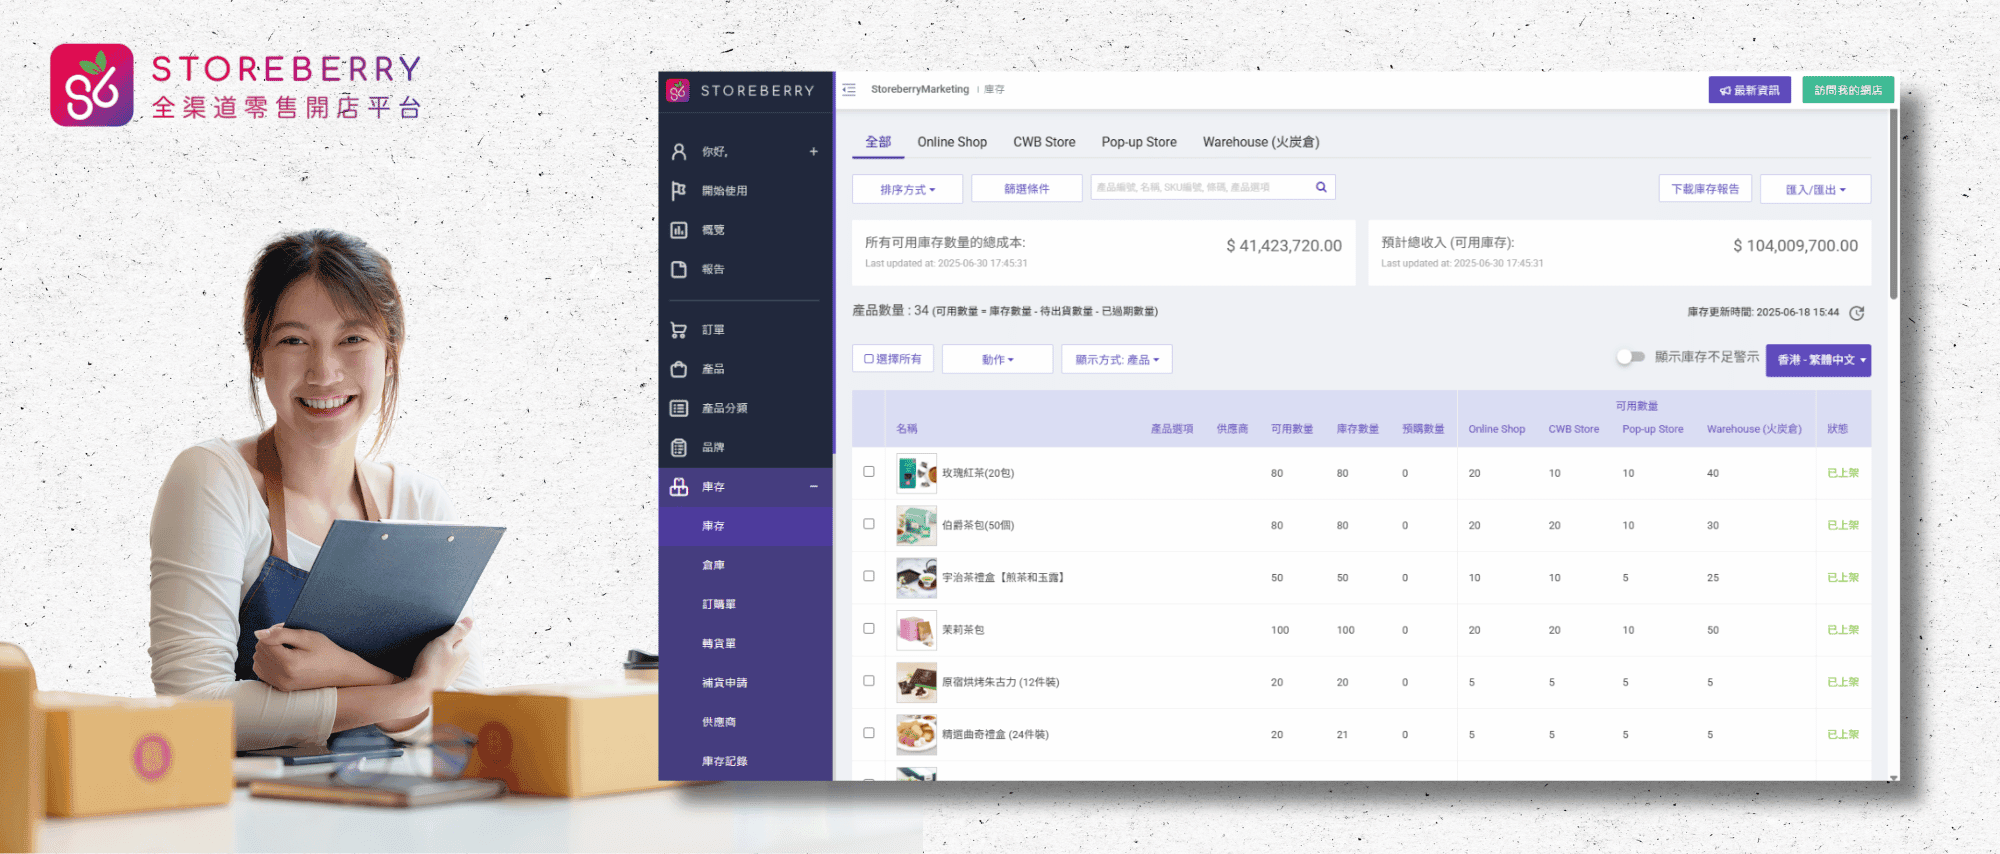Tick the checkbox for 玫瑰紅茶(20包)
2000x854 pixels.
tap(869, 472)
